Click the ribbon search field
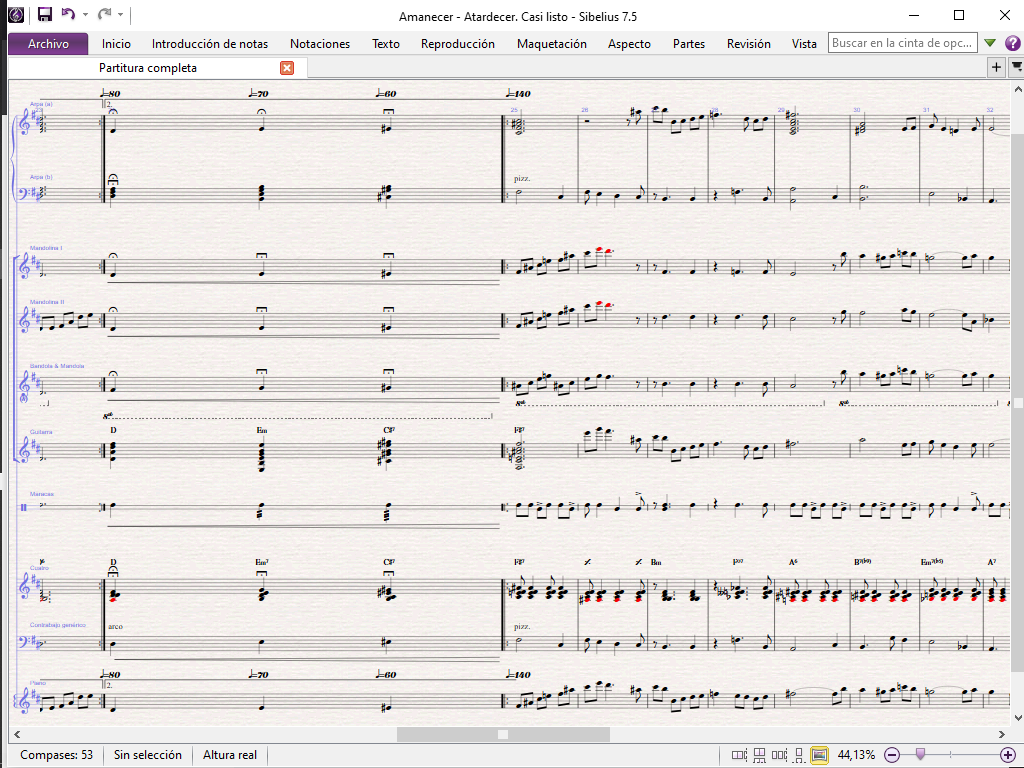 click(x=903, y=43)
